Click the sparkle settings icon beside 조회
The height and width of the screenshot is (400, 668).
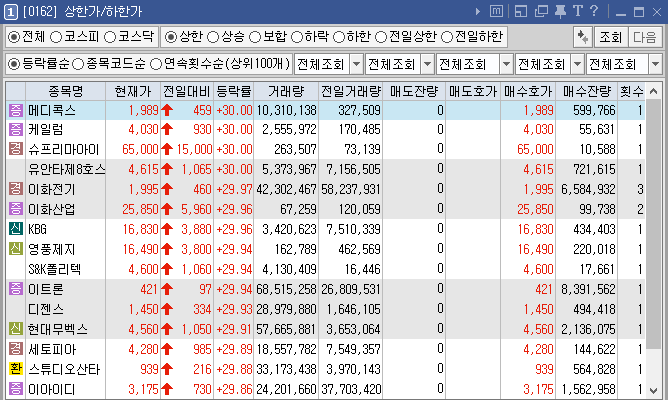coord(582,37)
